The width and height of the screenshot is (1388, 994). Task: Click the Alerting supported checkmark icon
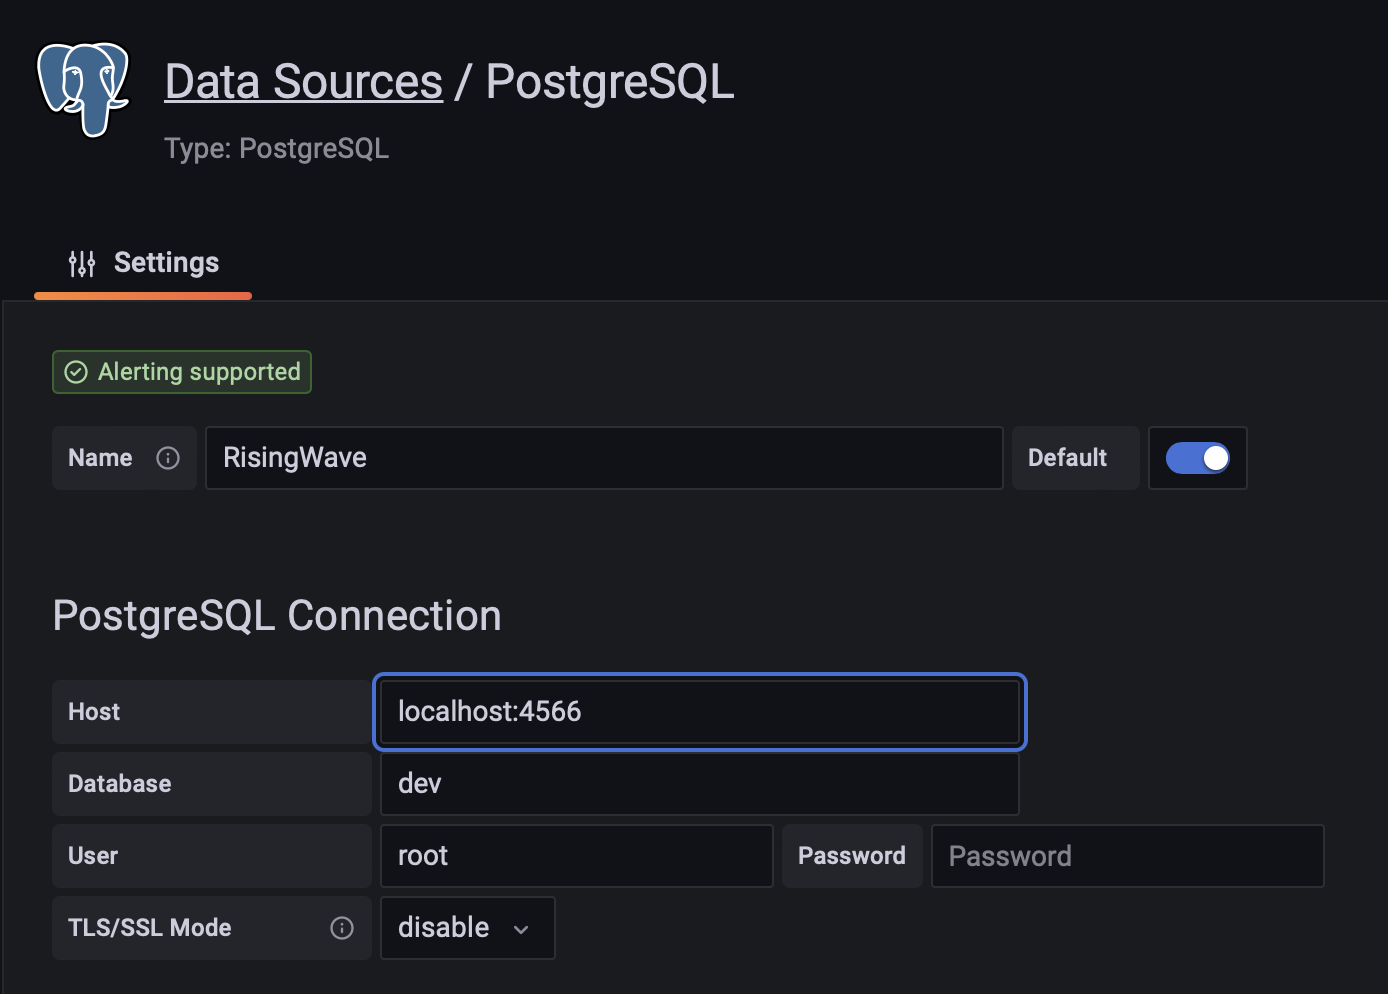click(76, 372)
